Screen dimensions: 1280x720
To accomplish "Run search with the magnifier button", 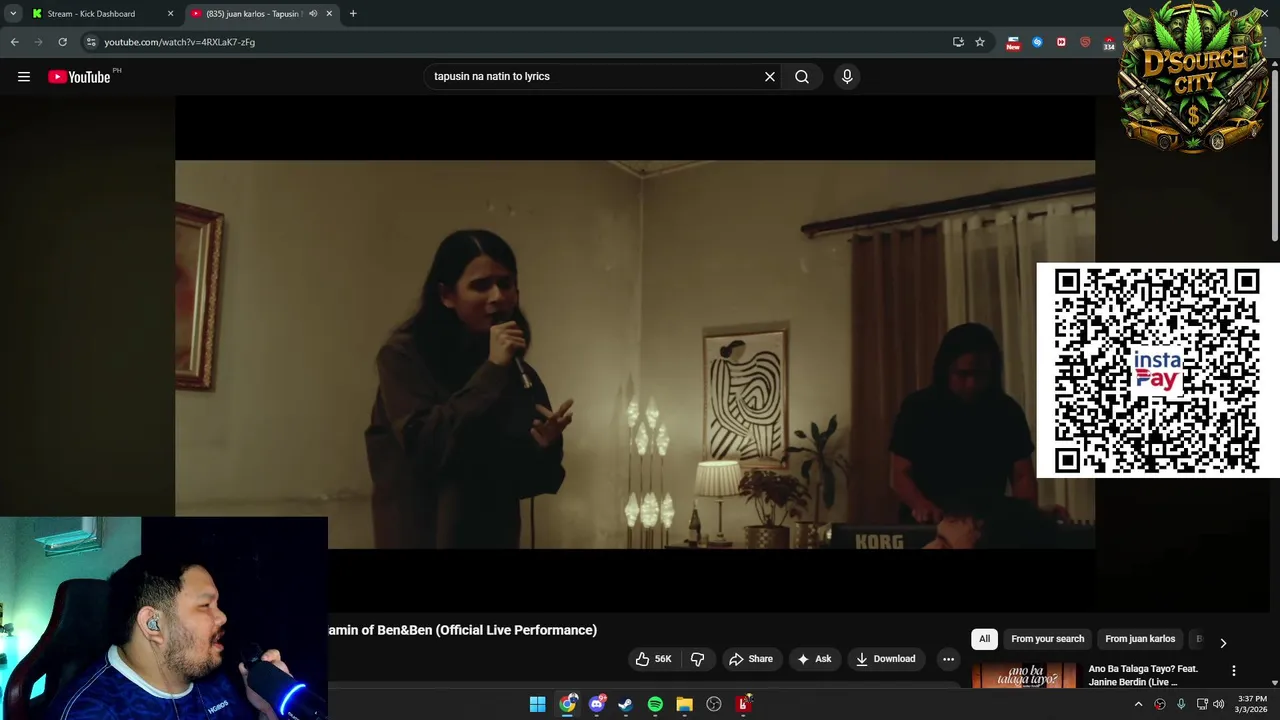I will tap(802, 77).
